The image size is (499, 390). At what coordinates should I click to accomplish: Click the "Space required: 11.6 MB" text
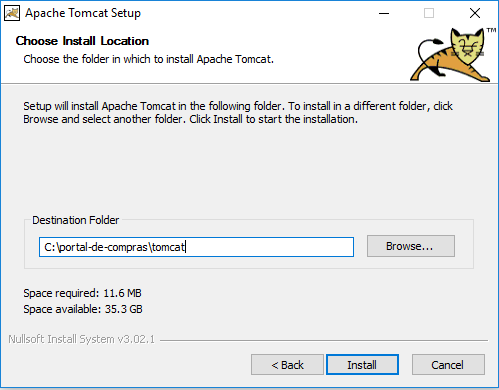pos(82,293)
